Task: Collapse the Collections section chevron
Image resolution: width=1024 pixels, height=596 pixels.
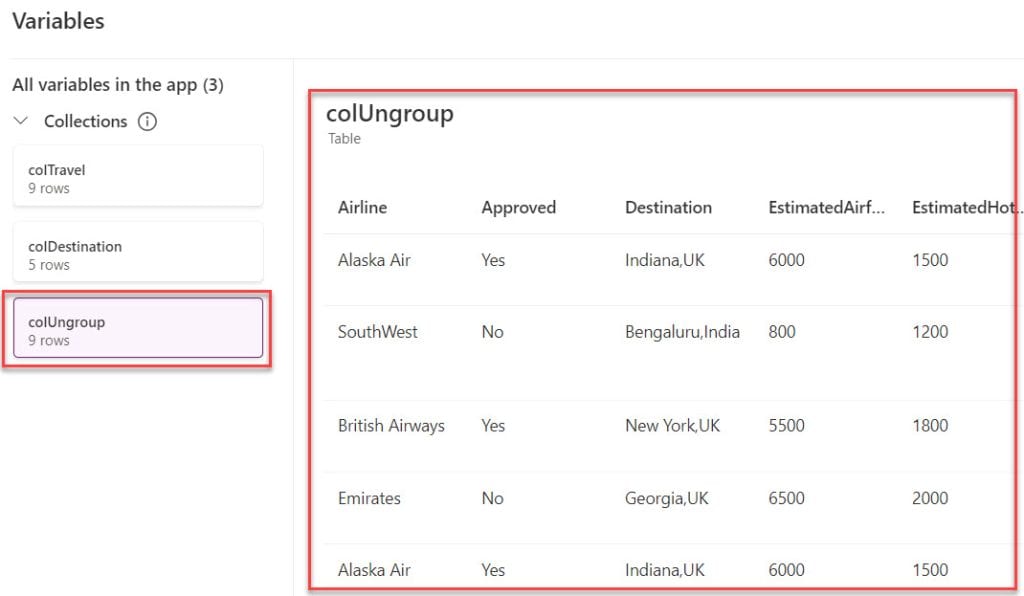Action: tap(21, 121)
